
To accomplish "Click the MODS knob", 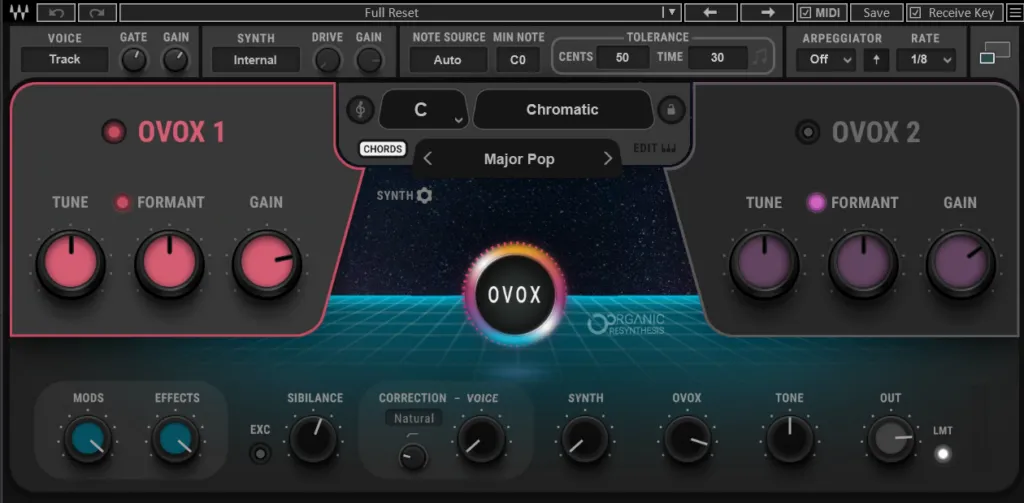I will [88, 440].
